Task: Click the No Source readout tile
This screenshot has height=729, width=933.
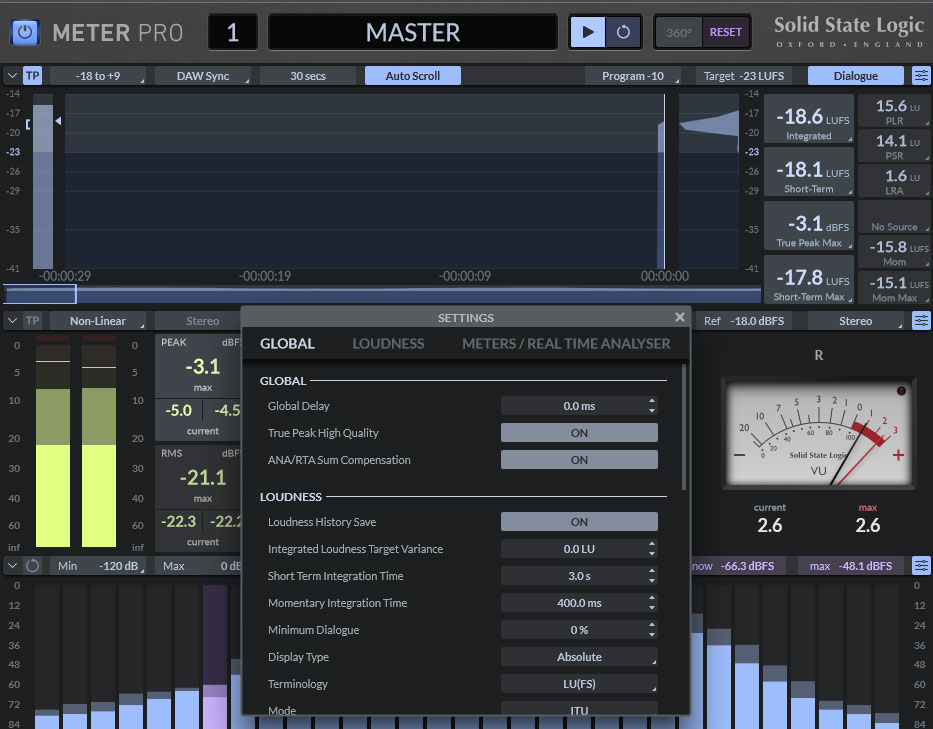Action: (894, 217)
